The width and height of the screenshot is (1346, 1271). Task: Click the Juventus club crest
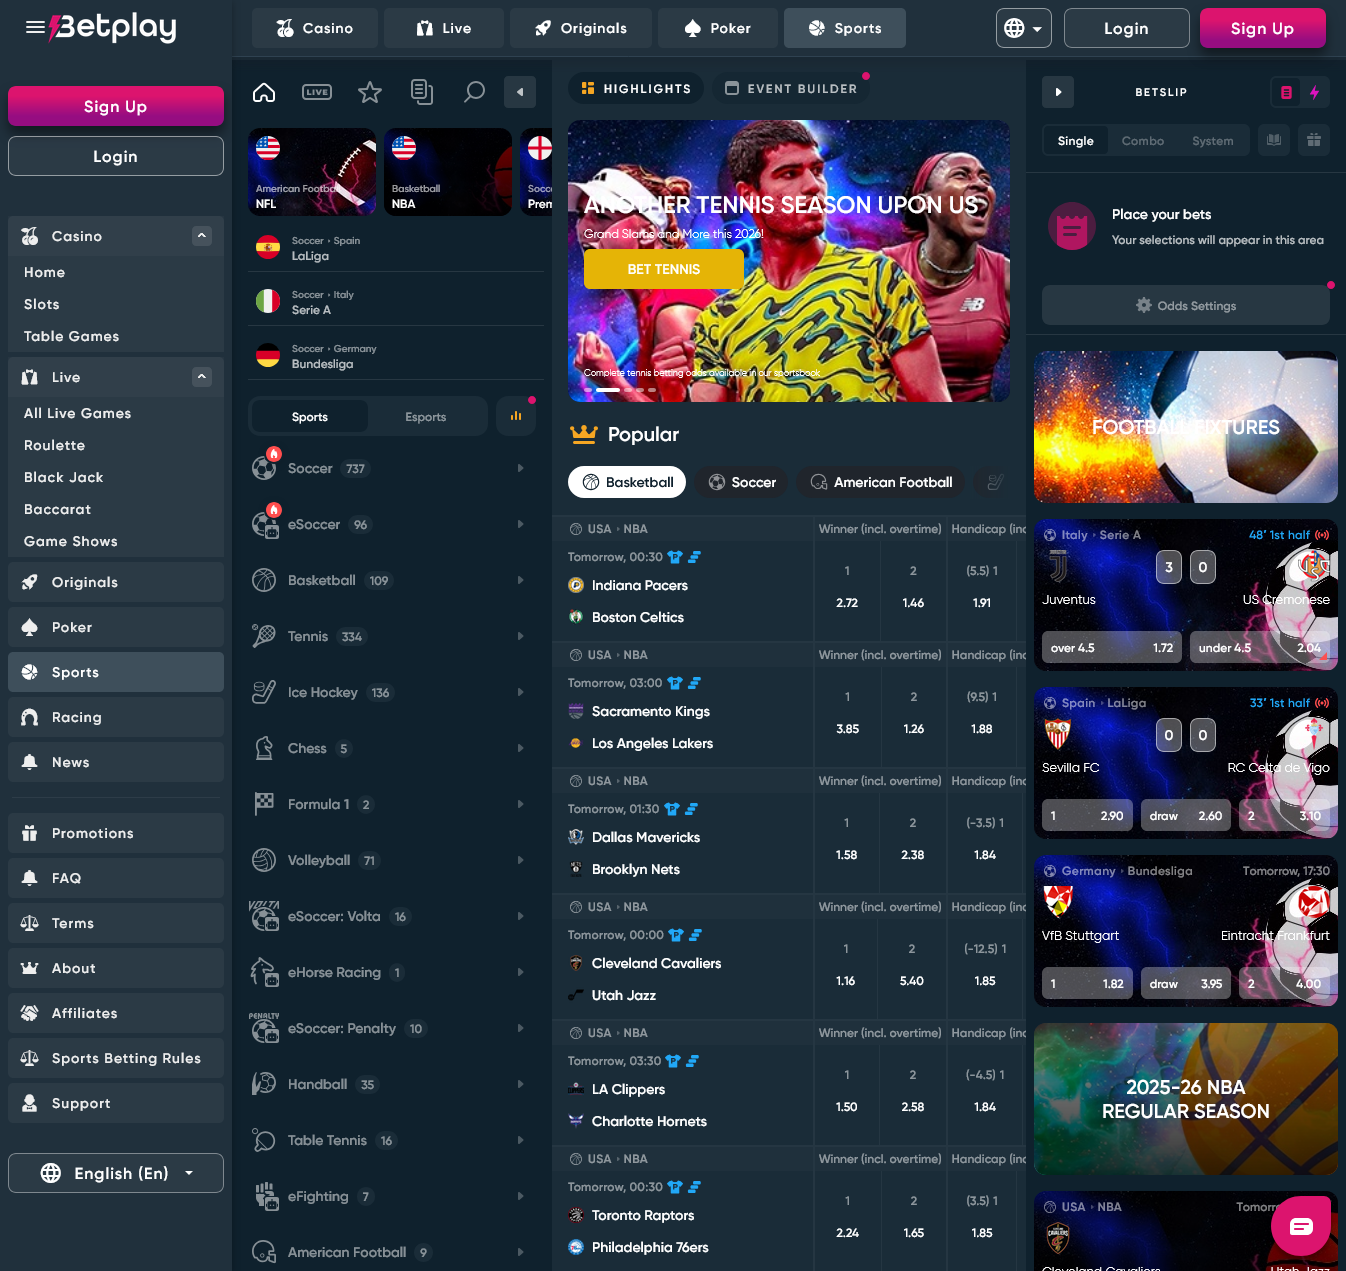pyautogui.click(x=1058, y=566)
